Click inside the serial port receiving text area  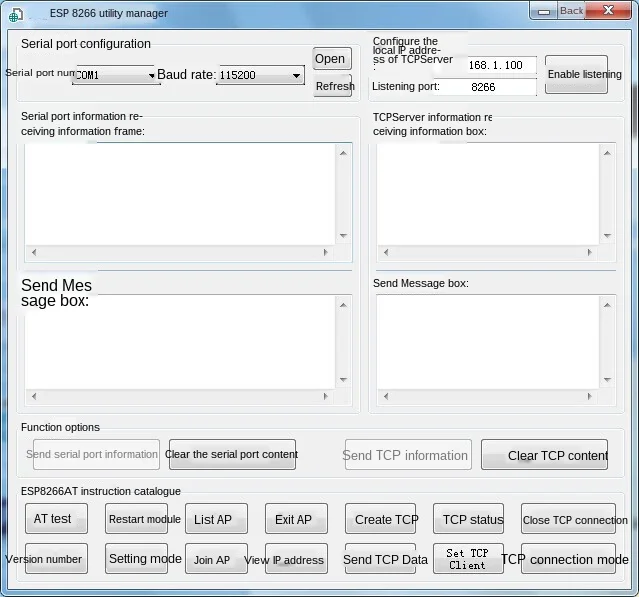pyautogui.click(x=180, y=194)
